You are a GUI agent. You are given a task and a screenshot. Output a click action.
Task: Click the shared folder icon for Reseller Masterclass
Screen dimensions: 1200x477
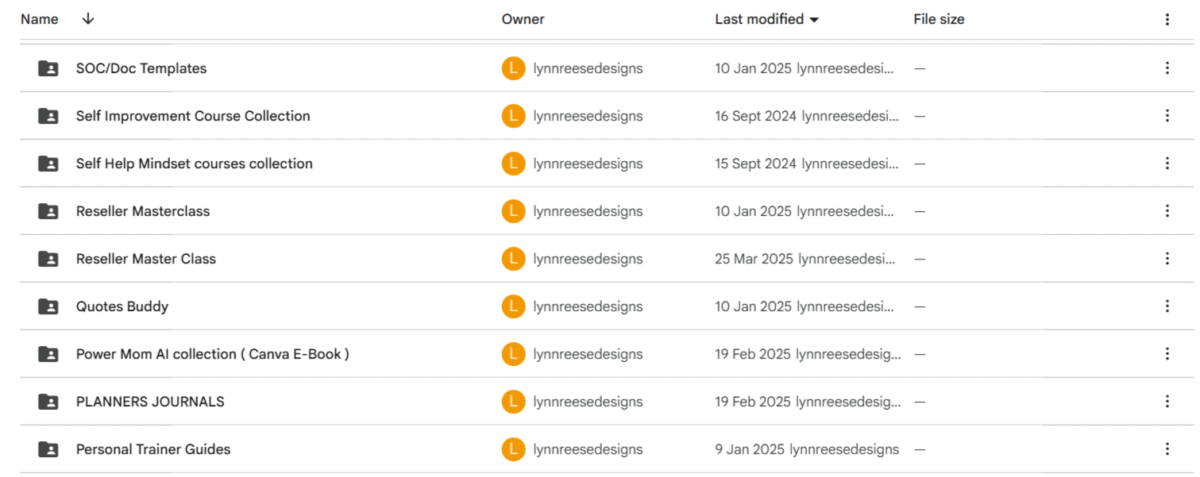[x=47, y=211]
